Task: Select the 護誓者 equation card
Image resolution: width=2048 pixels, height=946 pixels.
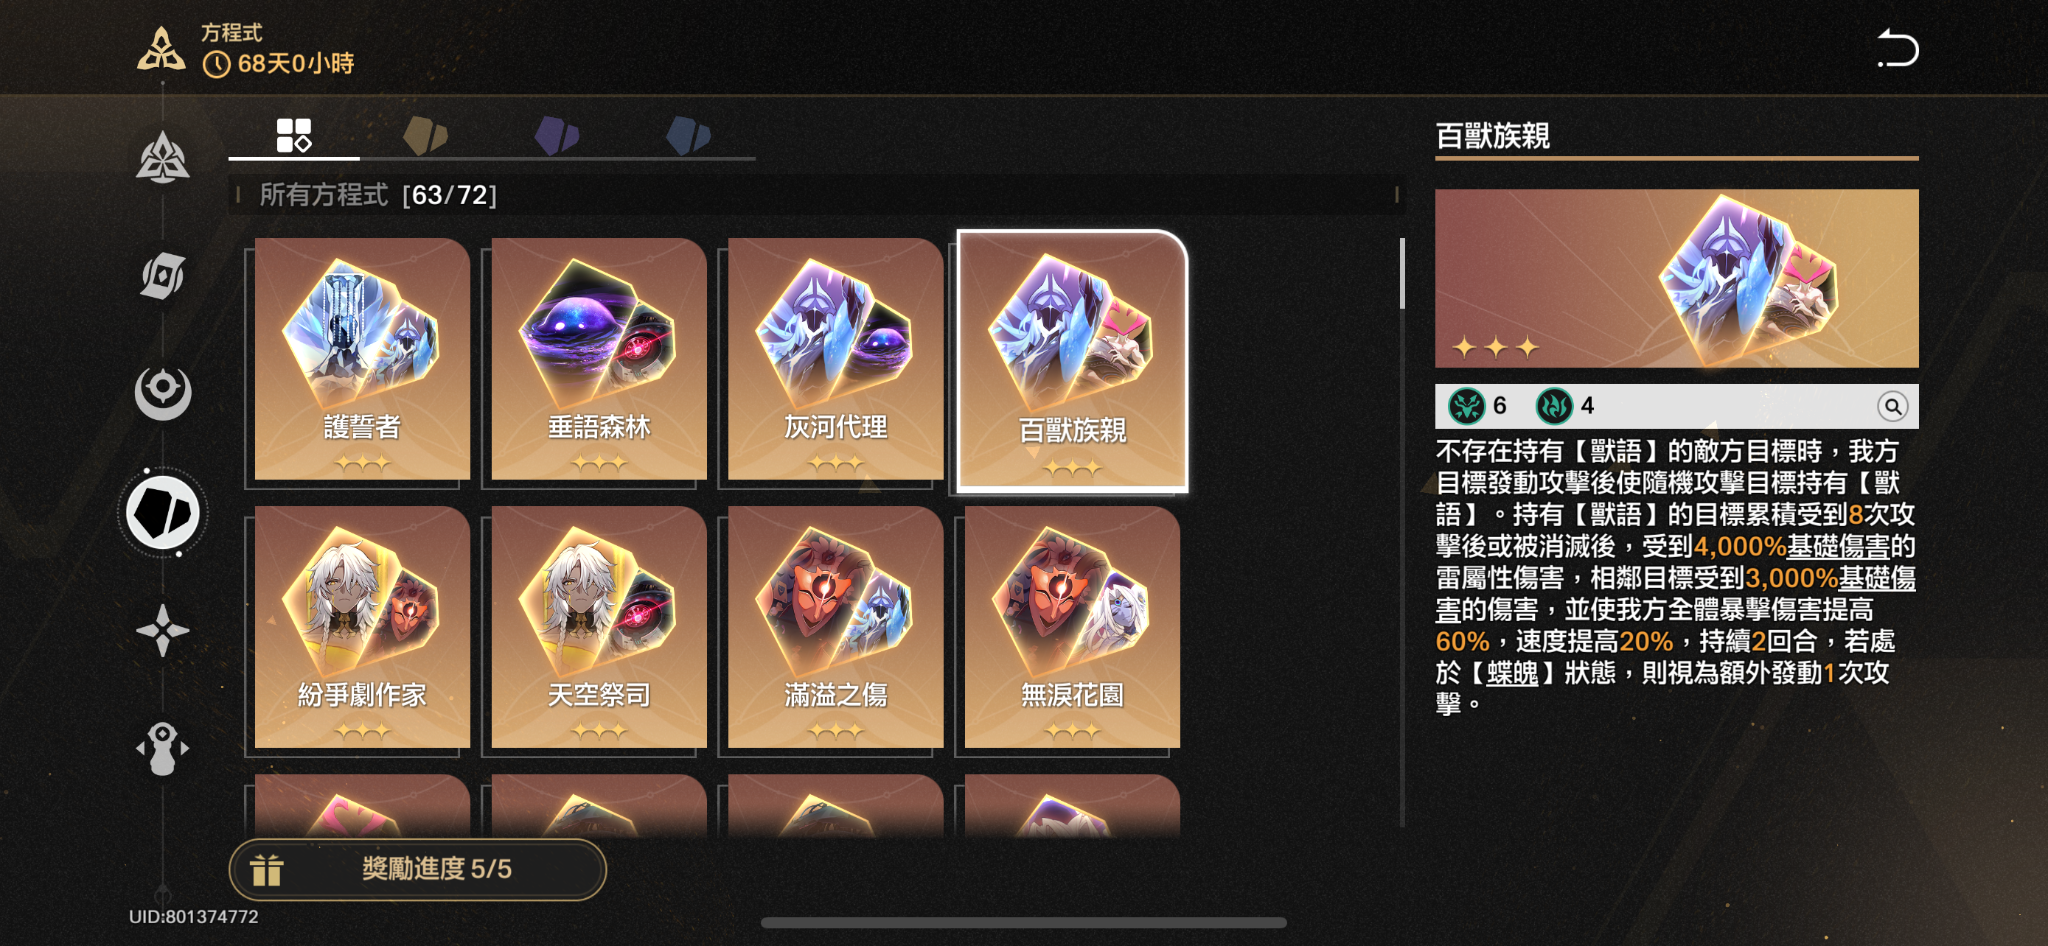Action: pyautogui.click(x=362, y=359)
